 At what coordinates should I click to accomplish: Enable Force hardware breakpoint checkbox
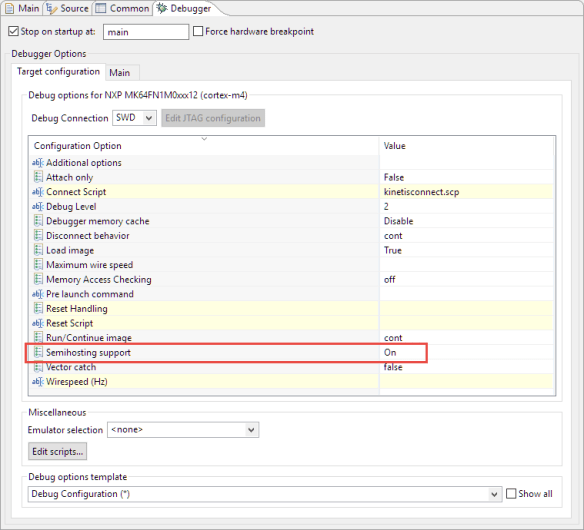pyautogui.click(x=198, y=31)
